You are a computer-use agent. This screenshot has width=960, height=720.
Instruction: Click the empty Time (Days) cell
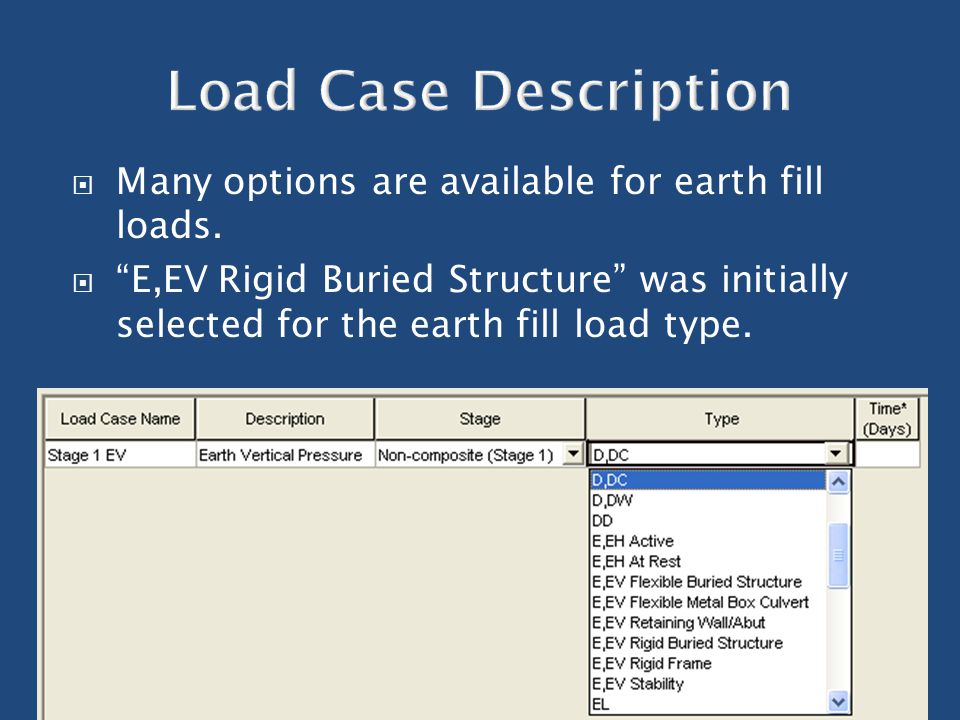887,455
